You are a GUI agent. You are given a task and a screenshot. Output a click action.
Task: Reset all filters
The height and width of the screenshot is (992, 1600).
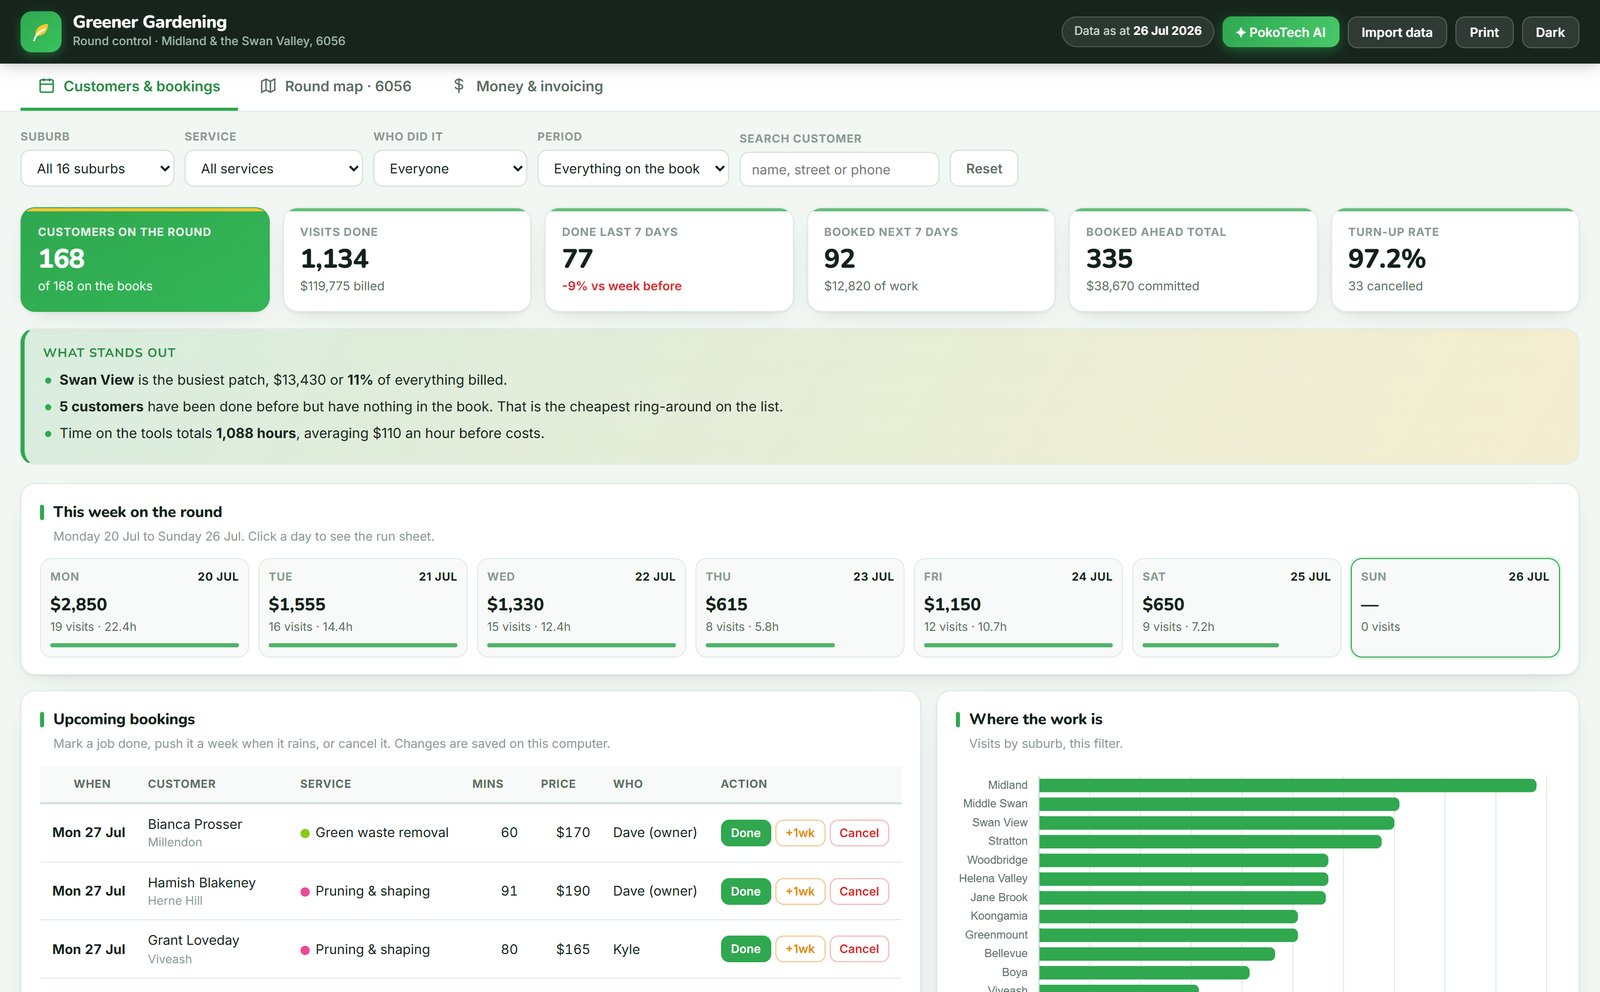pos(984,169)
